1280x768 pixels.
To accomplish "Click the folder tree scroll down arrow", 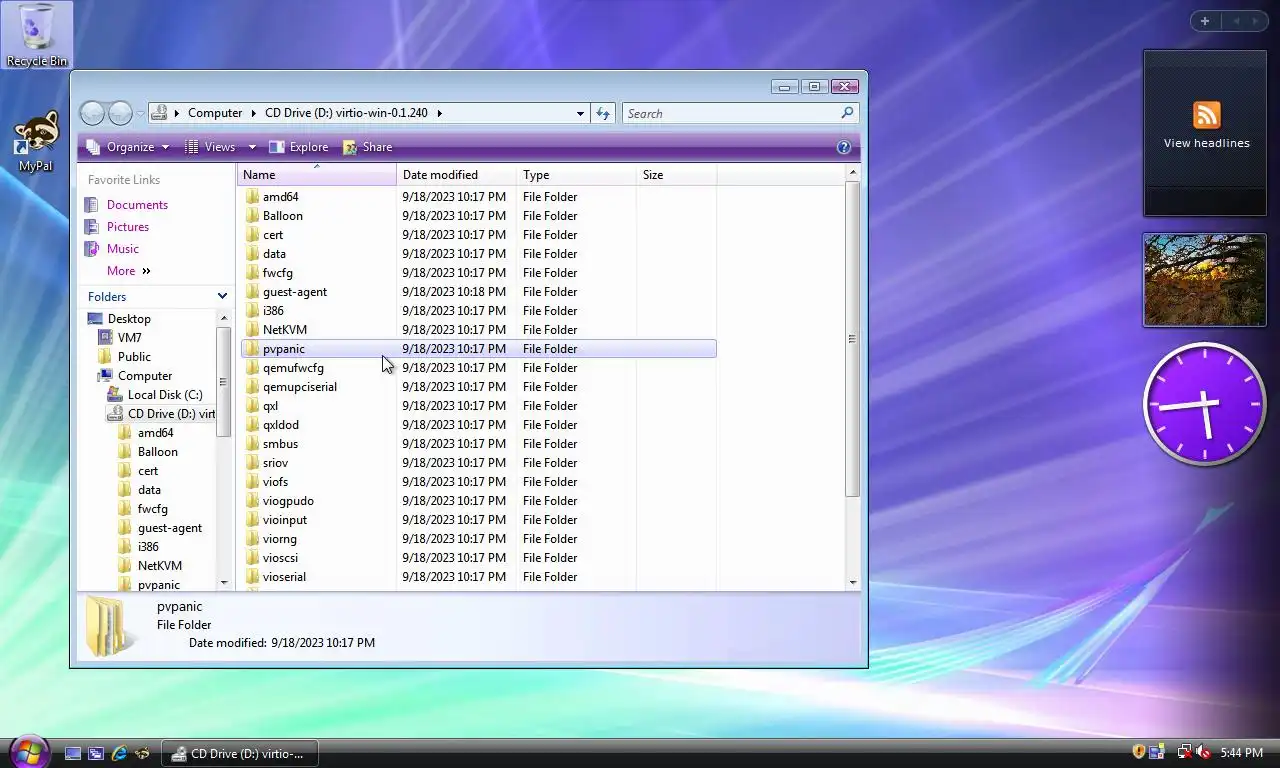I will (224, 582).
